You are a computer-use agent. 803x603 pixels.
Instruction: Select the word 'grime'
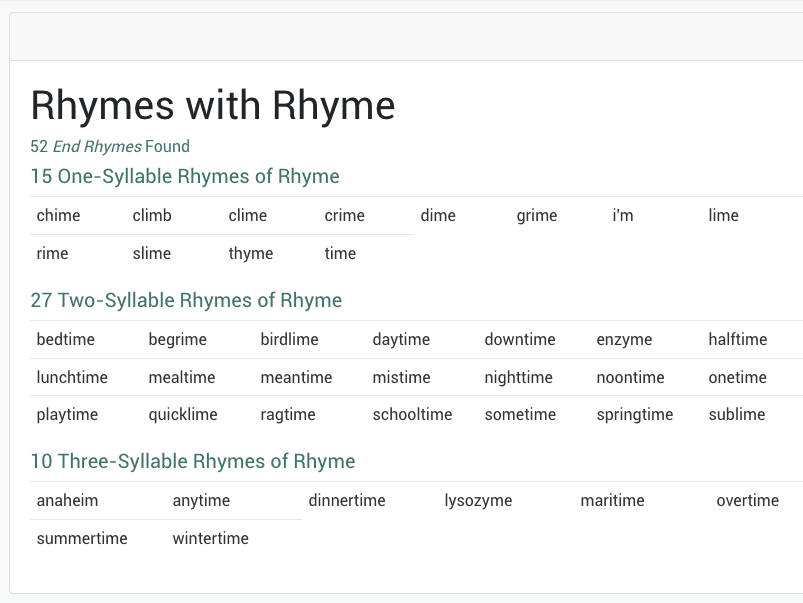536,215
